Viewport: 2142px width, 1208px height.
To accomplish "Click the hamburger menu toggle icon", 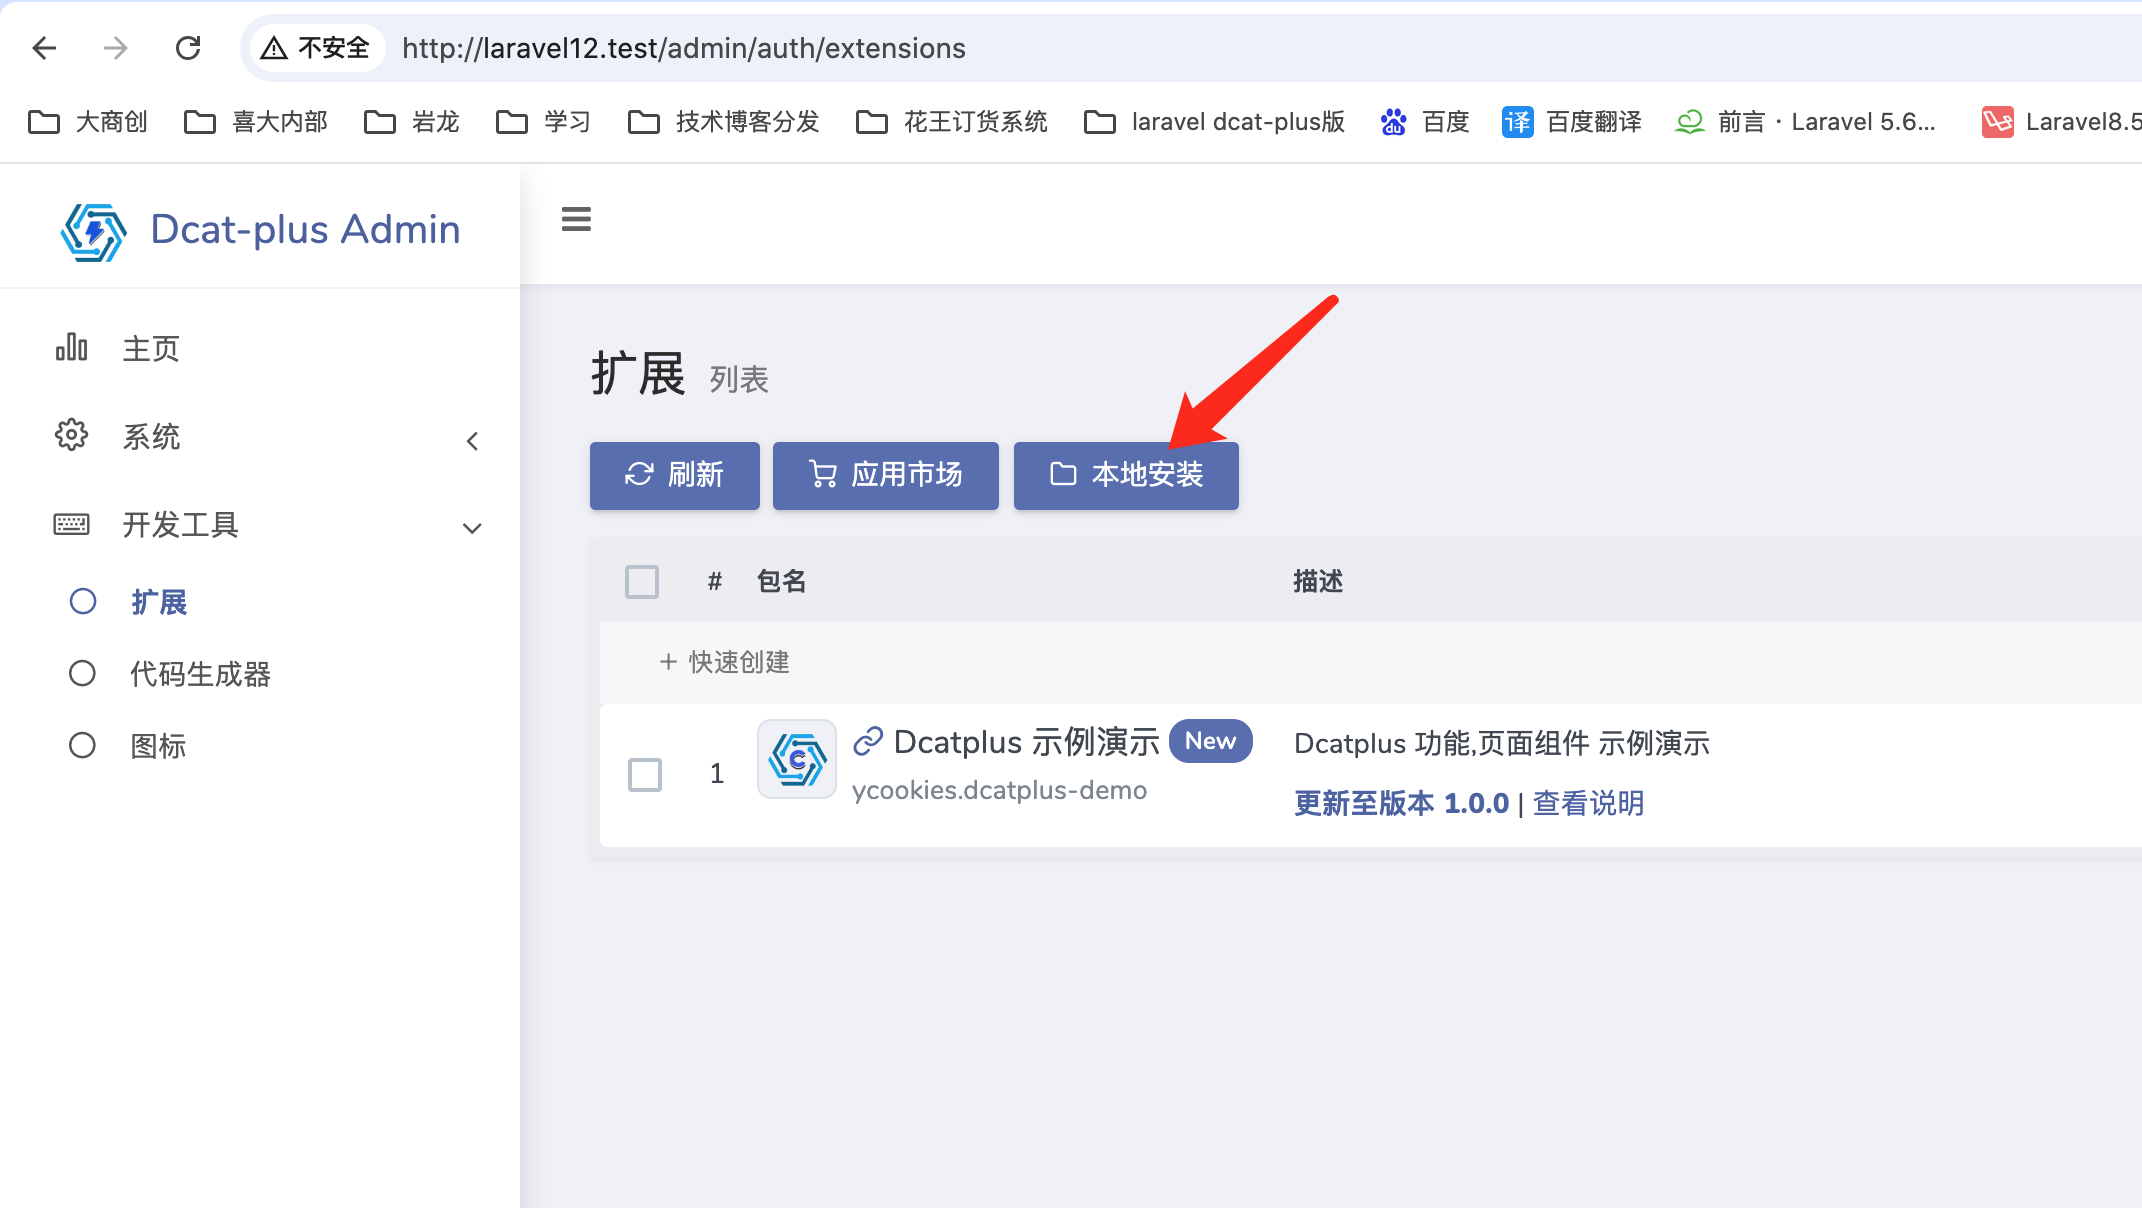I will coord(576,219).
